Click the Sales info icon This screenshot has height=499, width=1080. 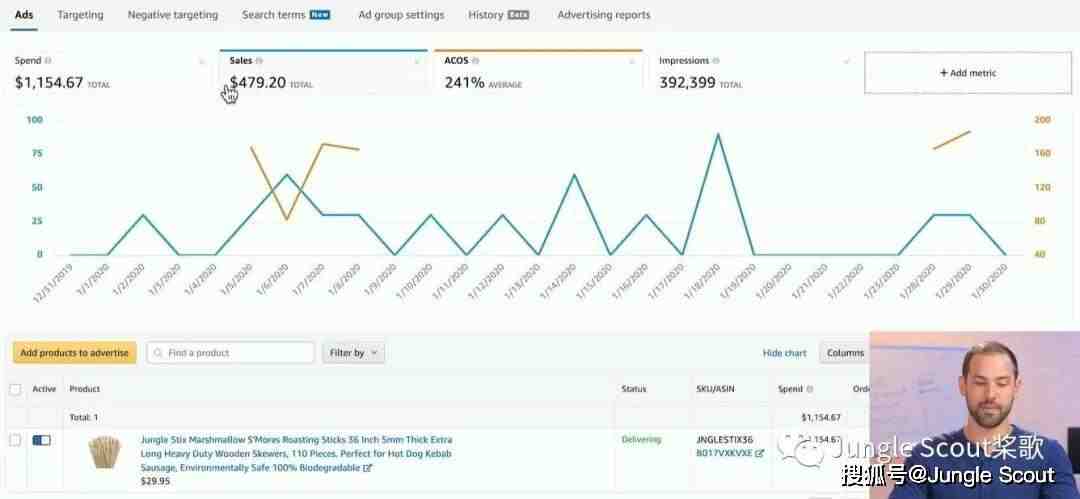point(259,61)
